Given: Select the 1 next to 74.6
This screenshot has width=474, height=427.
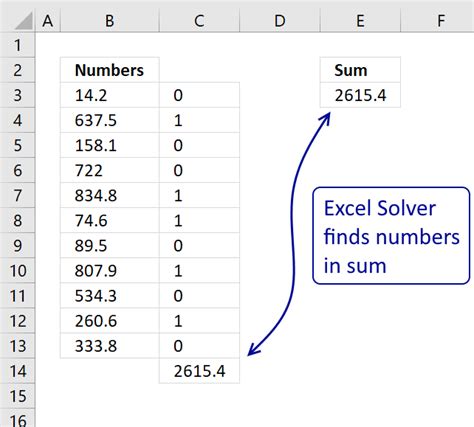Looking at the screenshot, I should 199,220.
